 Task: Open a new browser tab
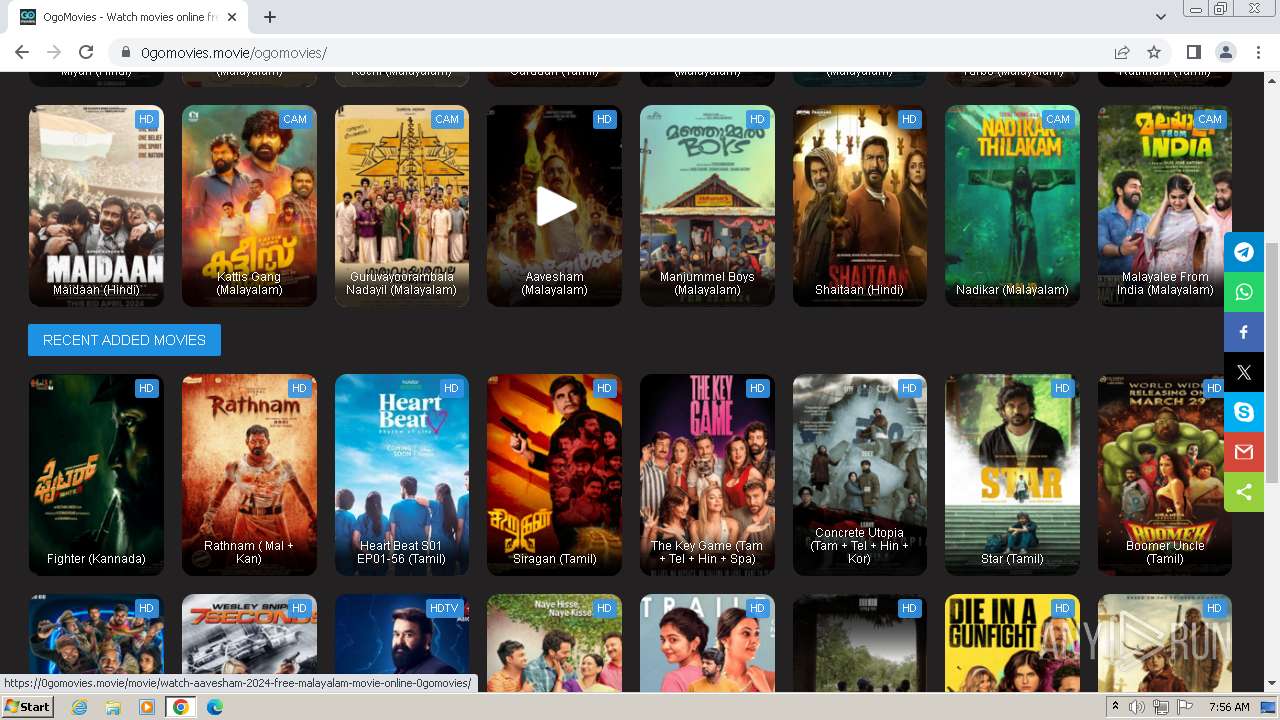click(x=270, y=17)
